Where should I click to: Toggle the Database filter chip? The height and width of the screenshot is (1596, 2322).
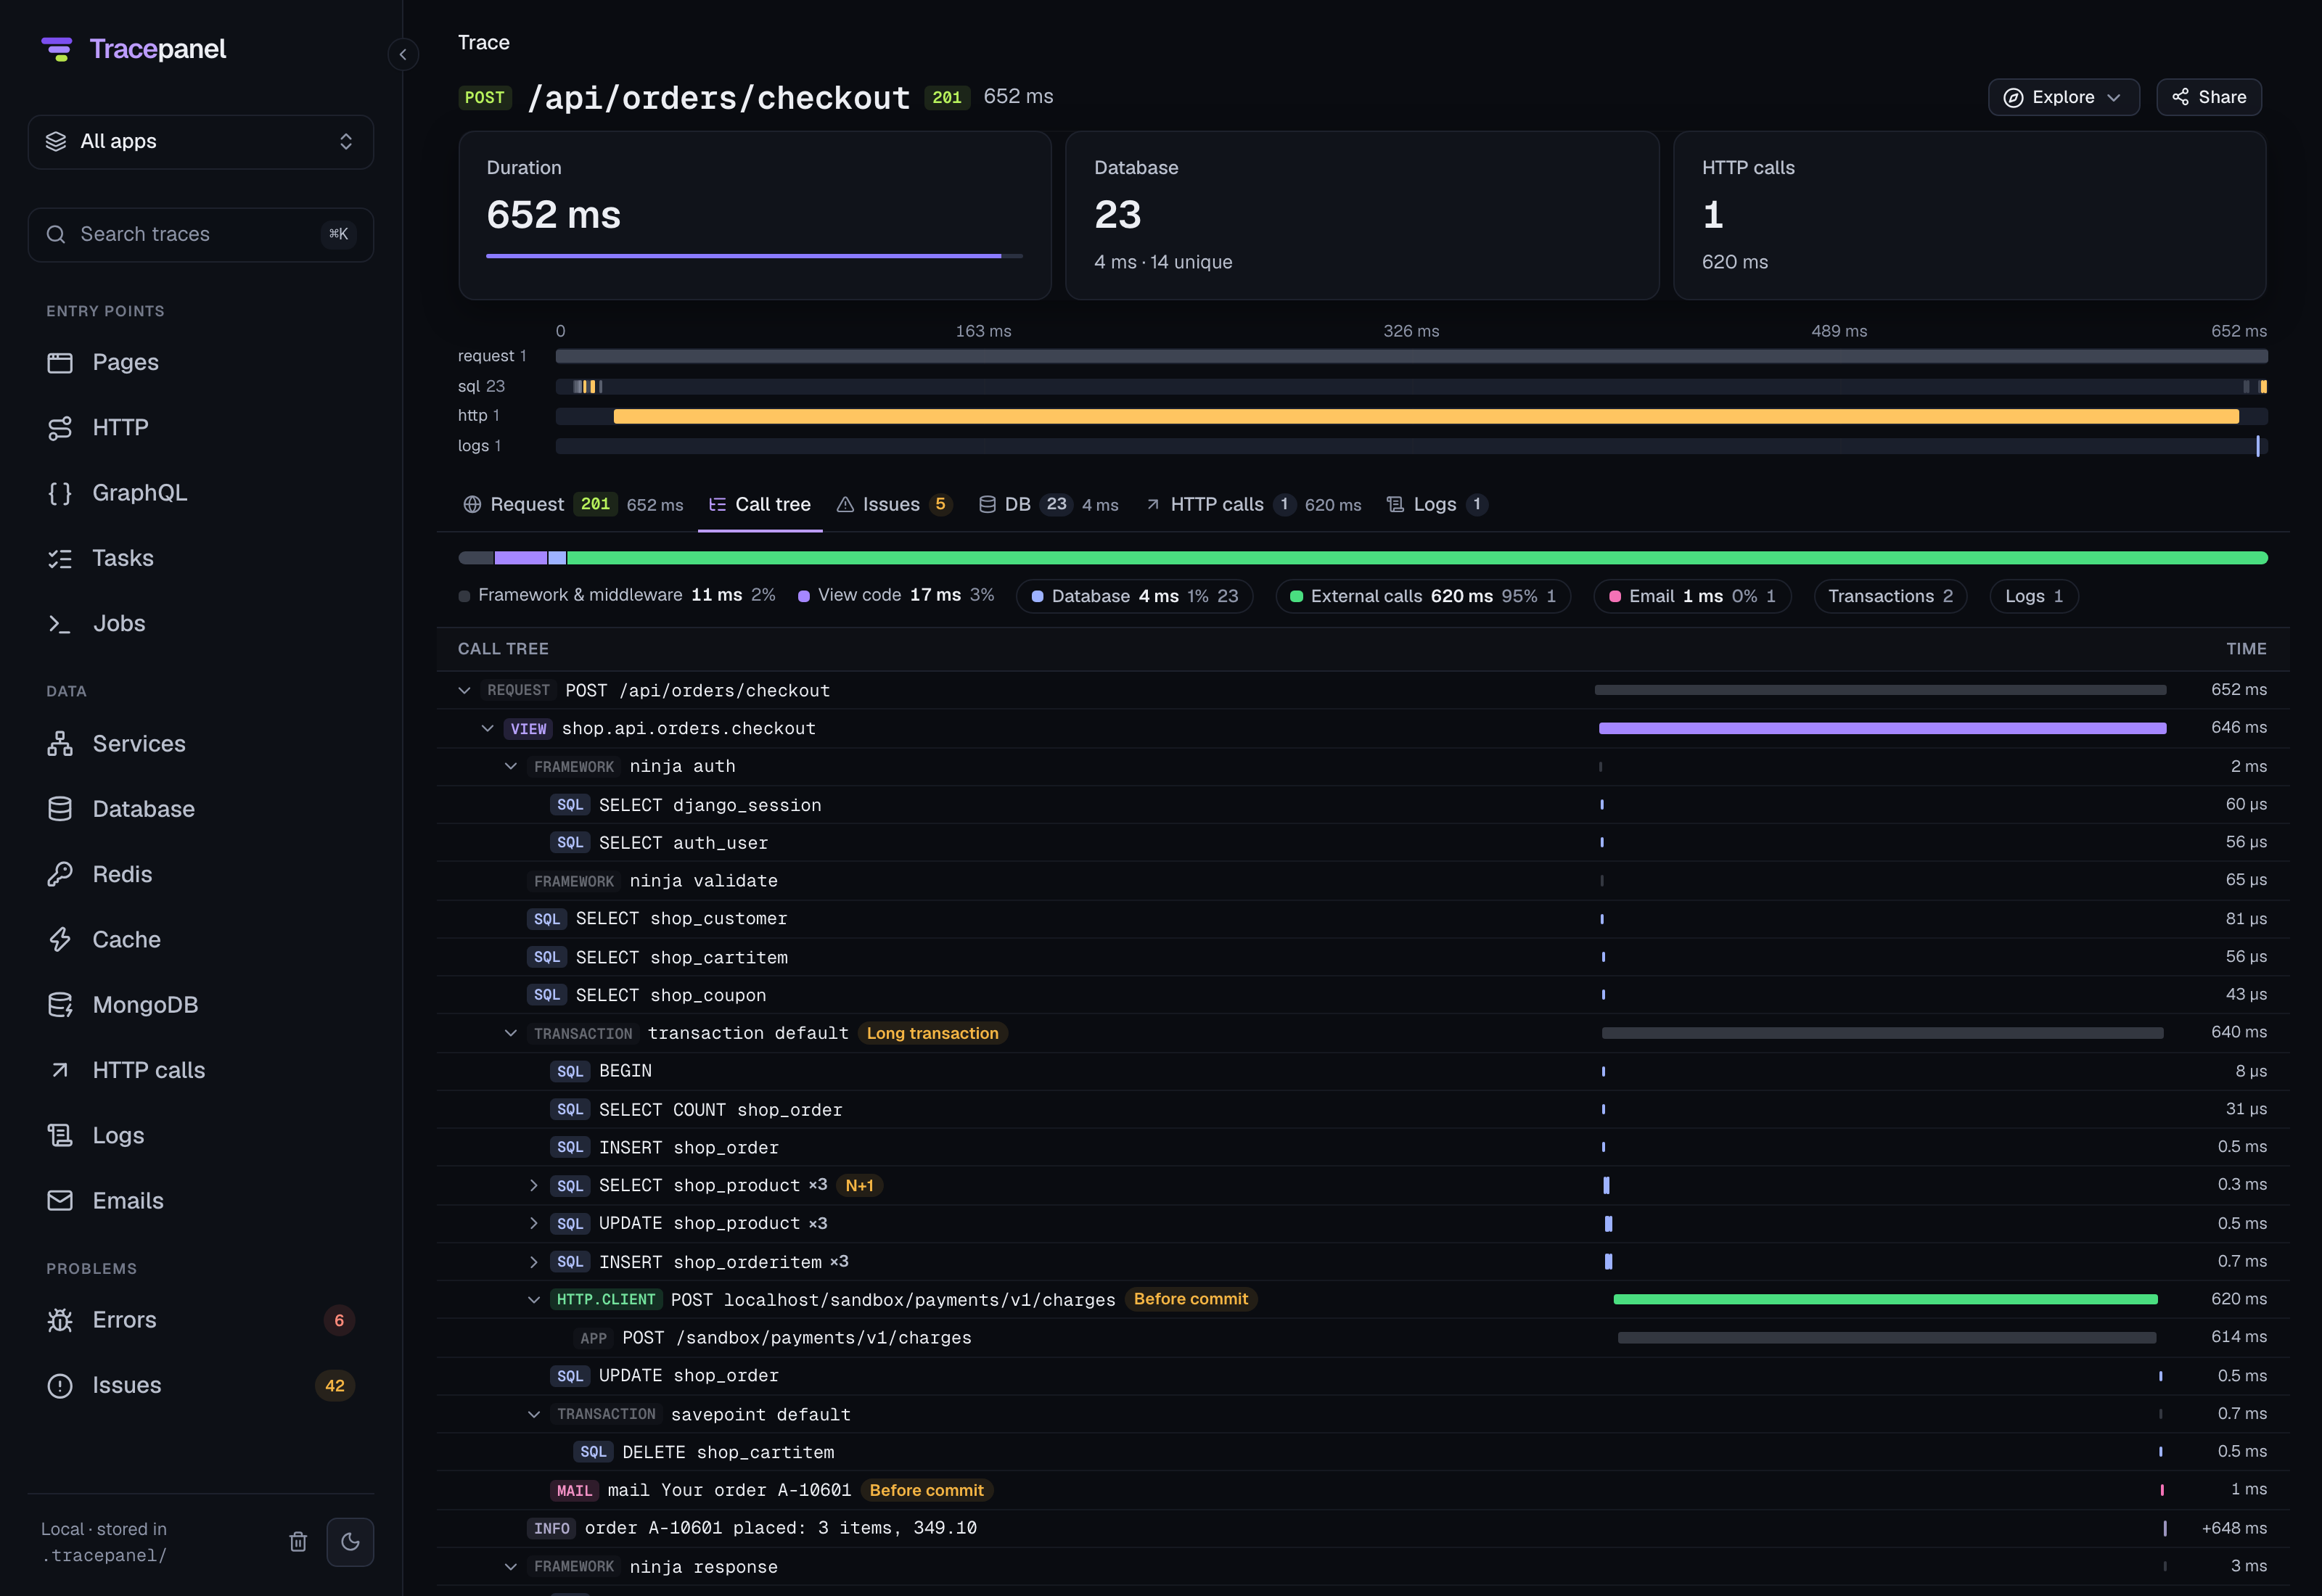(1134, 596)
